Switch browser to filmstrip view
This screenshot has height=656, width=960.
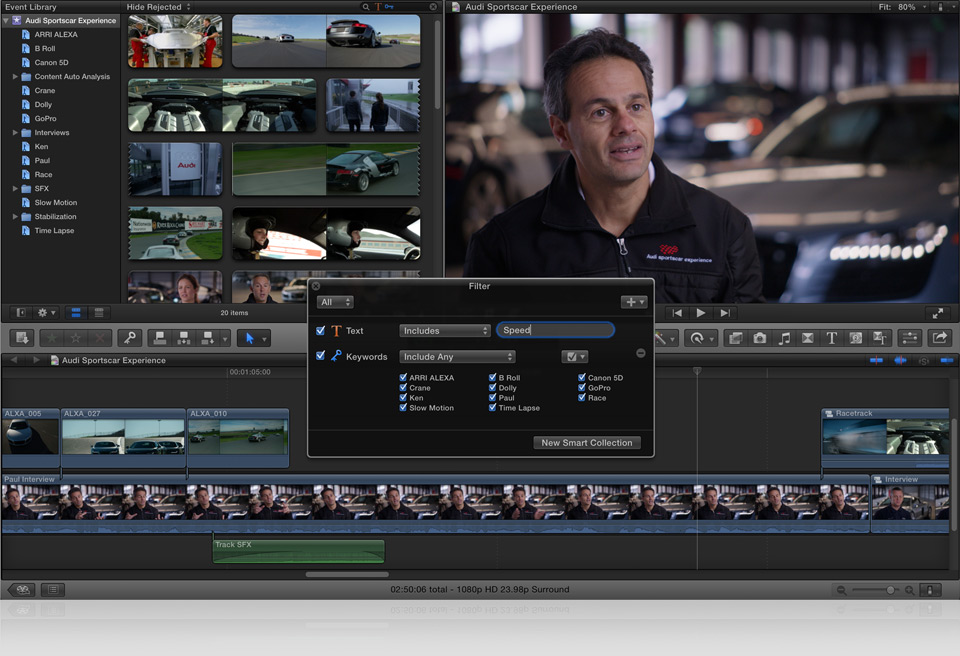(x=76, y=313)
